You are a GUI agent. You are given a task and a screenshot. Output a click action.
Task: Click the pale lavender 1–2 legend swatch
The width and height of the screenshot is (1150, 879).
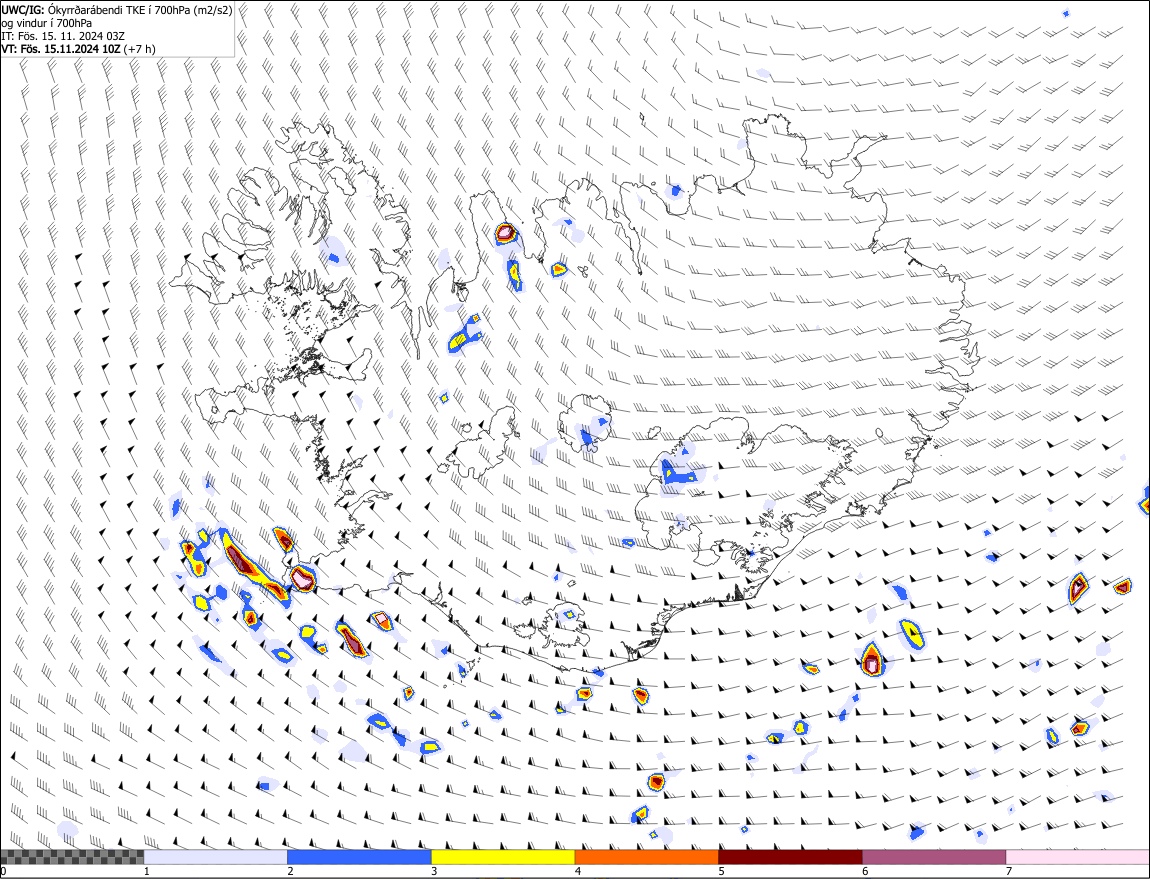pos(216,857)
